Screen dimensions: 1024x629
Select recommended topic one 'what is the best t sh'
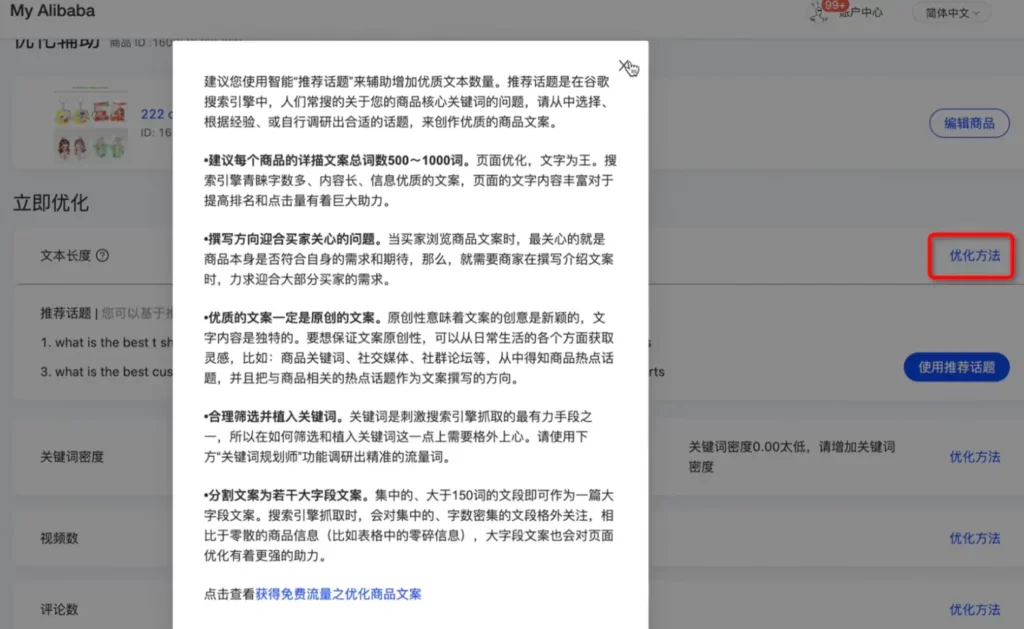106,342
